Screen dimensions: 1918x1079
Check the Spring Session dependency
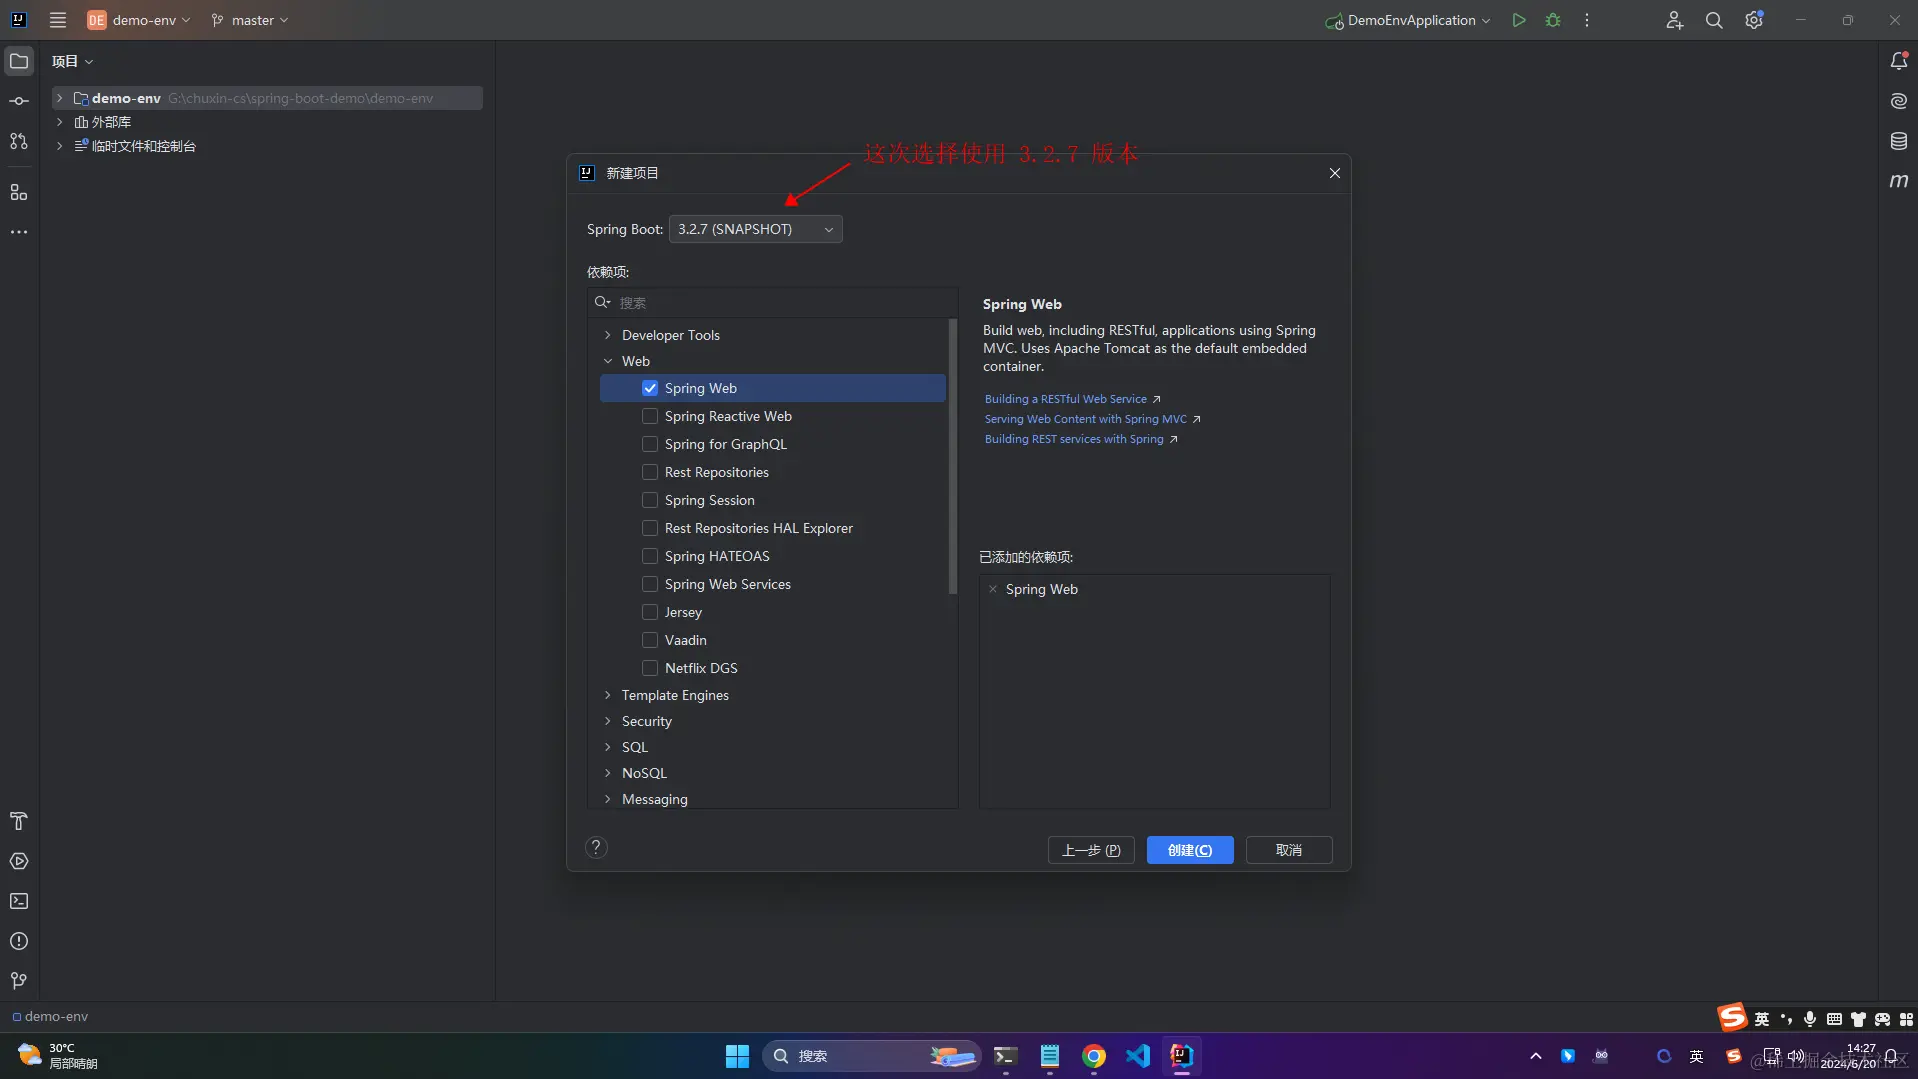click(650, 500)
